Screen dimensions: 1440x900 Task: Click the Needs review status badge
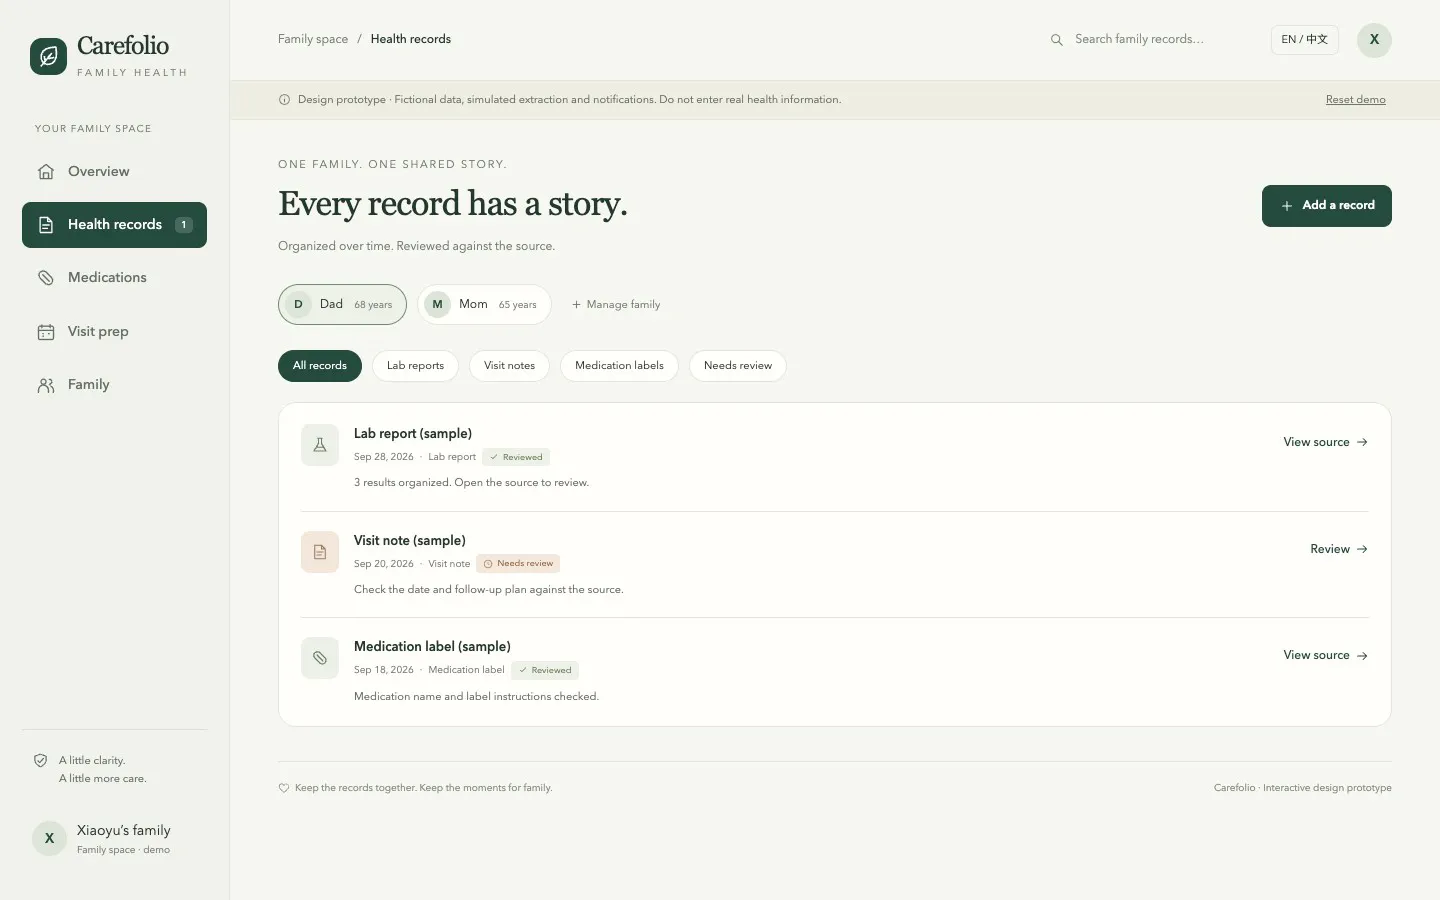[518, 564]
